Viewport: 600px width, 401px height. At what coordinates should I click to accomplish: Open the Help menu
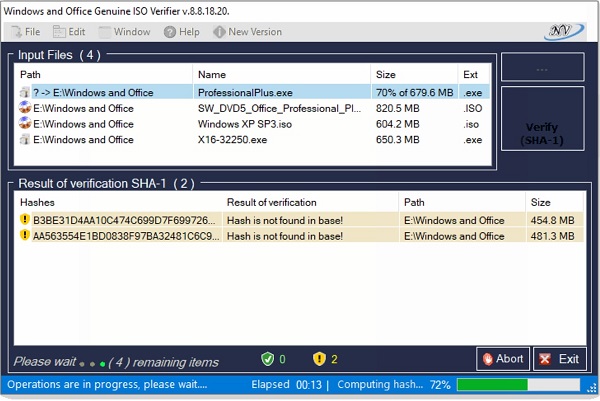(x=182, y=32)
